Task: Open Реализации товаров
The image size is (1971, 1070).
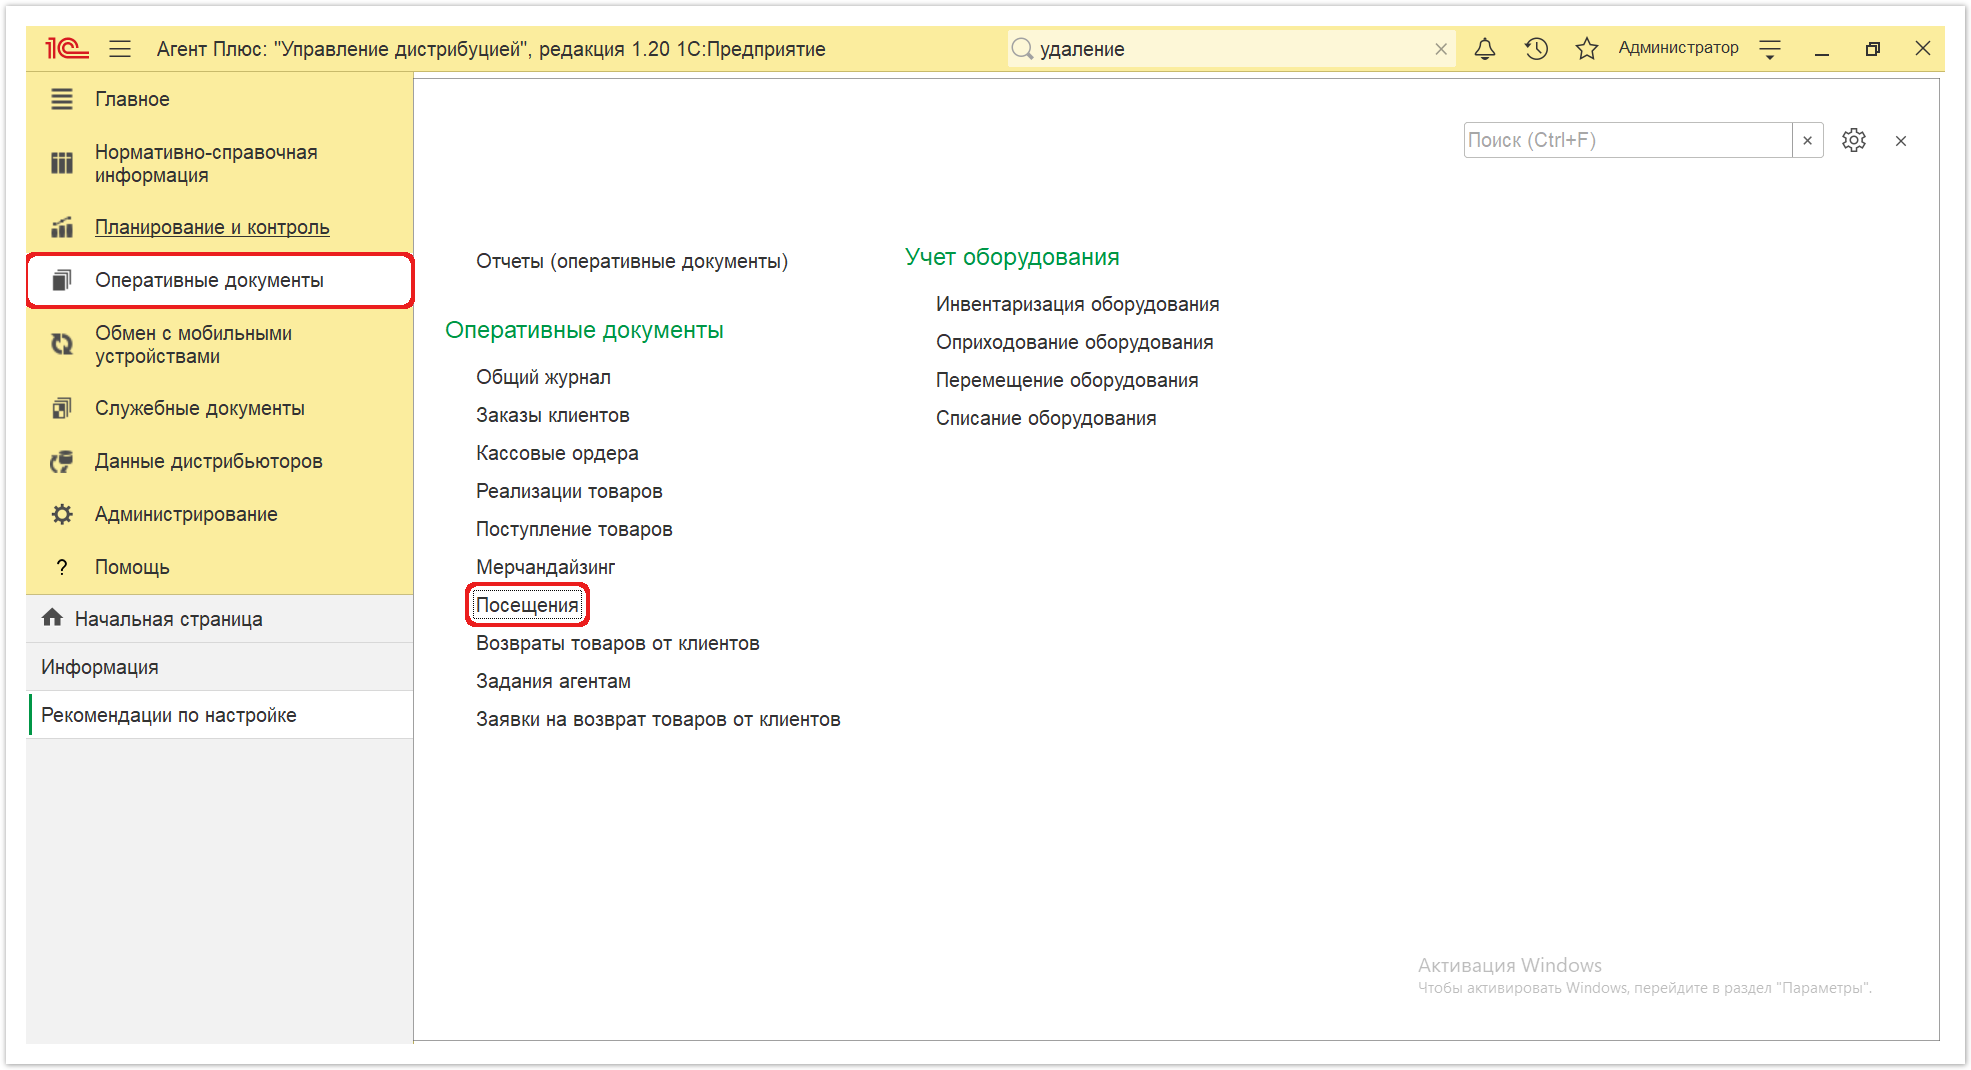Action: [569, 491]
